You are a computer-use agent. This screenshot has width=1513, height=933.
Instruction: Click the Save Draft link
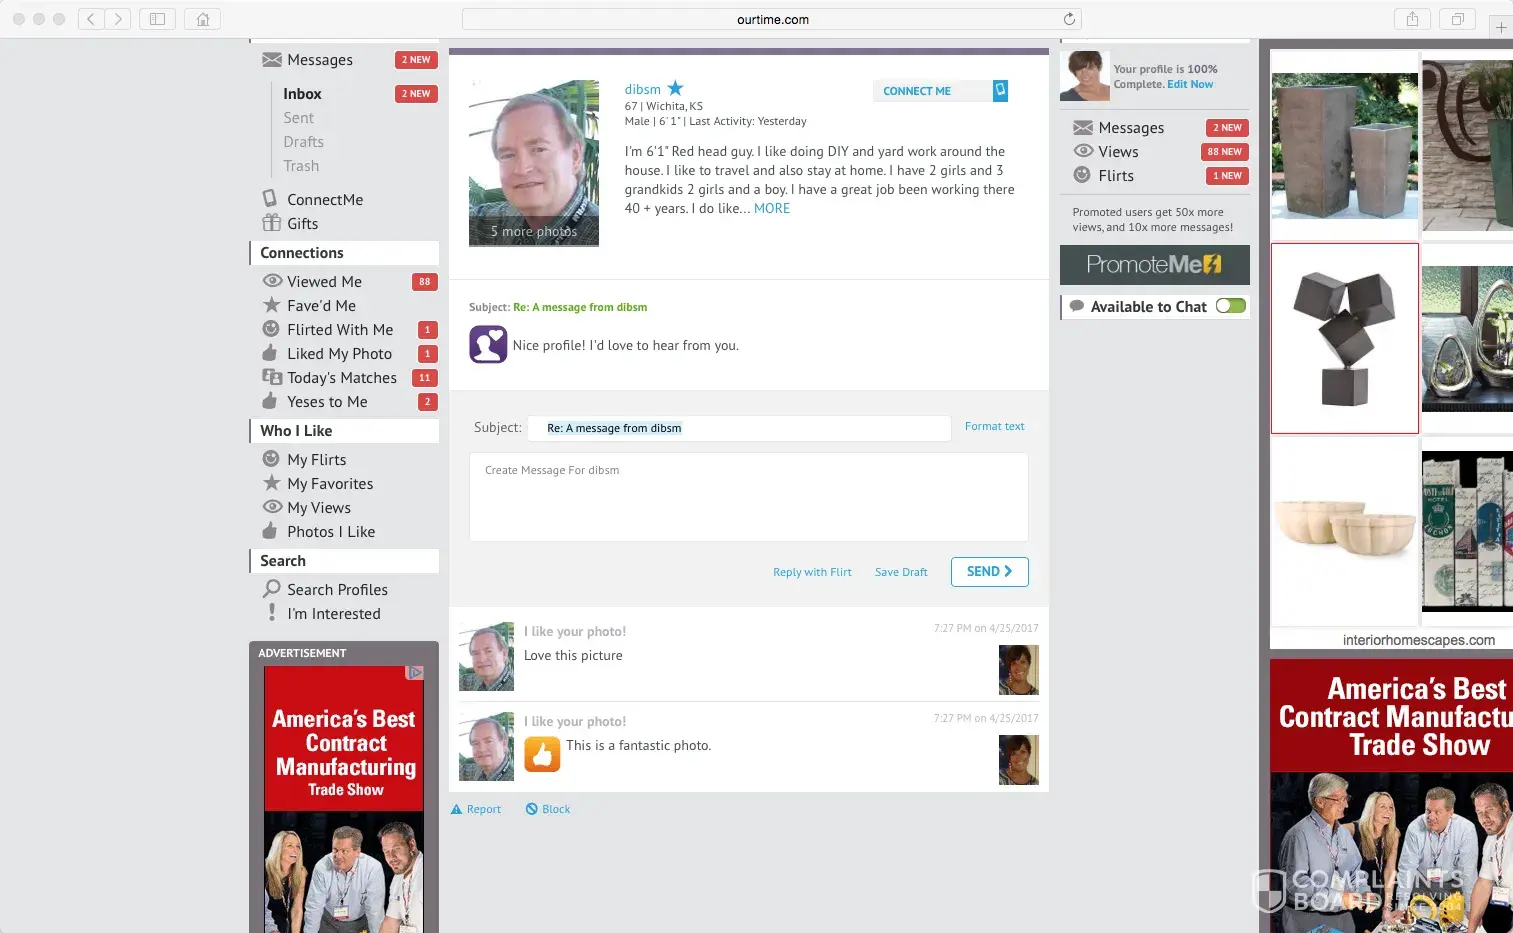coord(901,572)
